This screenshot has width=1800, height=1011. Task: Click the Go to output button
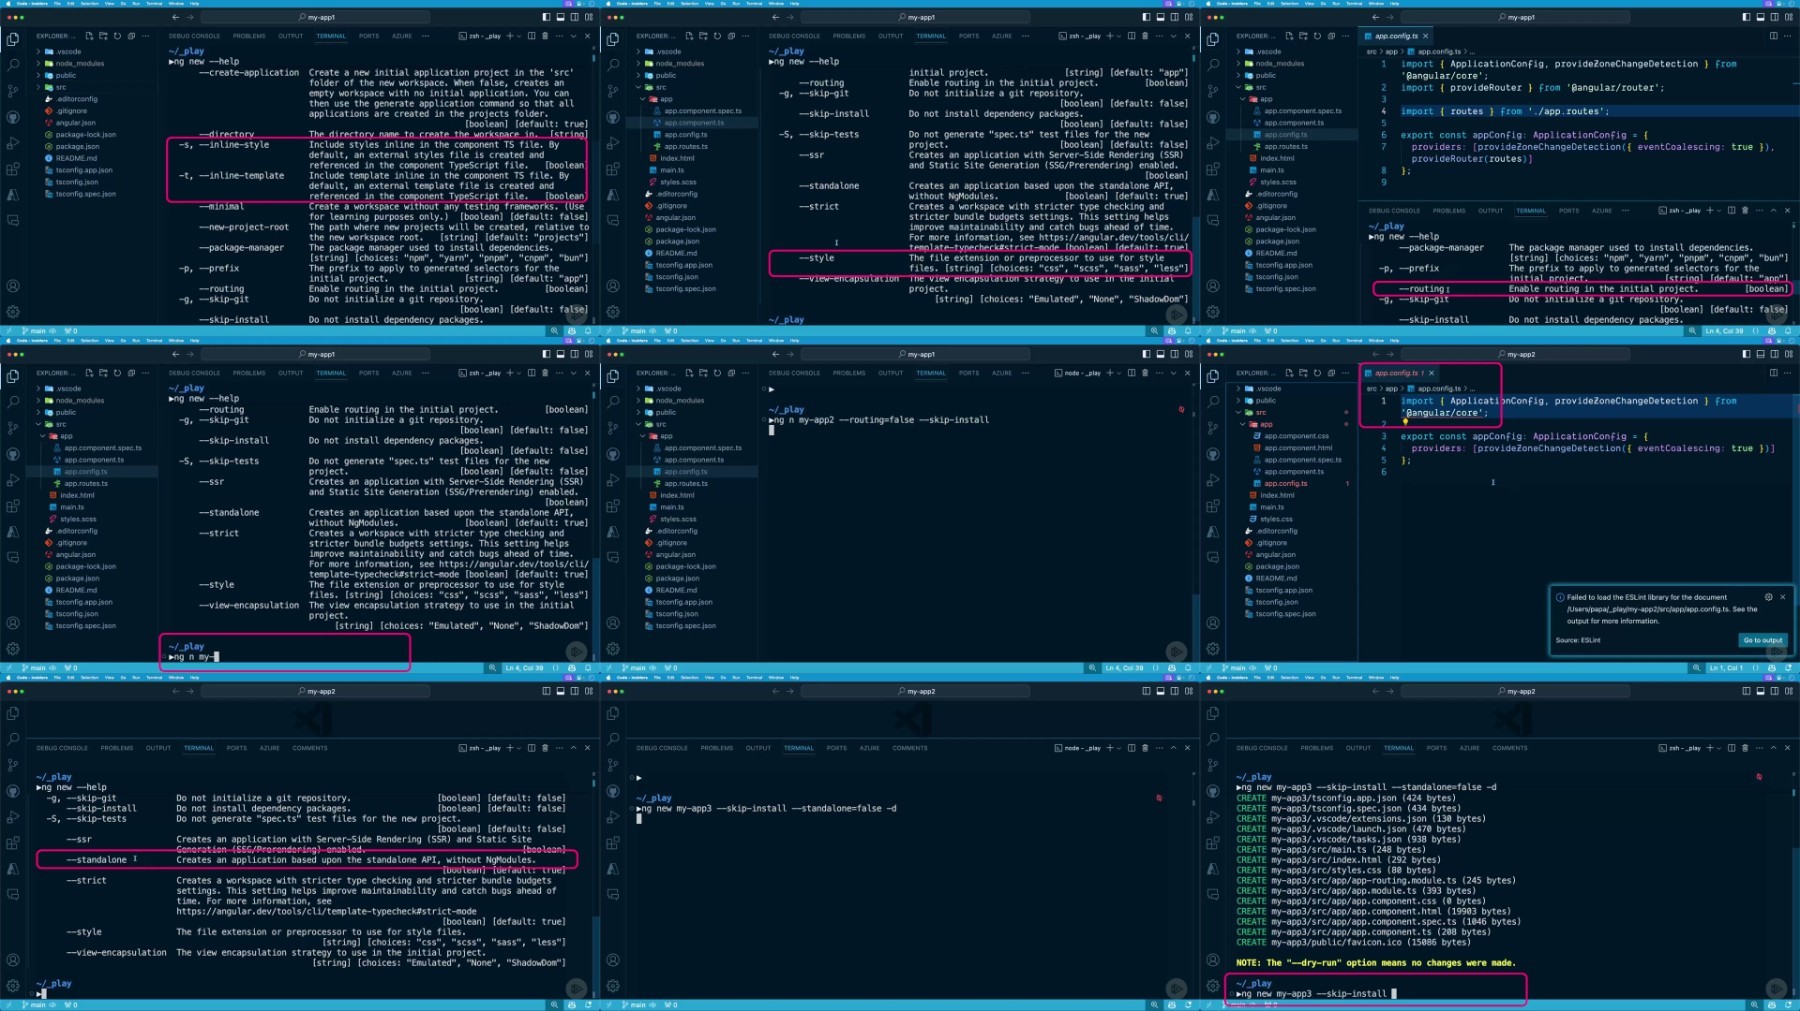[x=1762, y=640]
